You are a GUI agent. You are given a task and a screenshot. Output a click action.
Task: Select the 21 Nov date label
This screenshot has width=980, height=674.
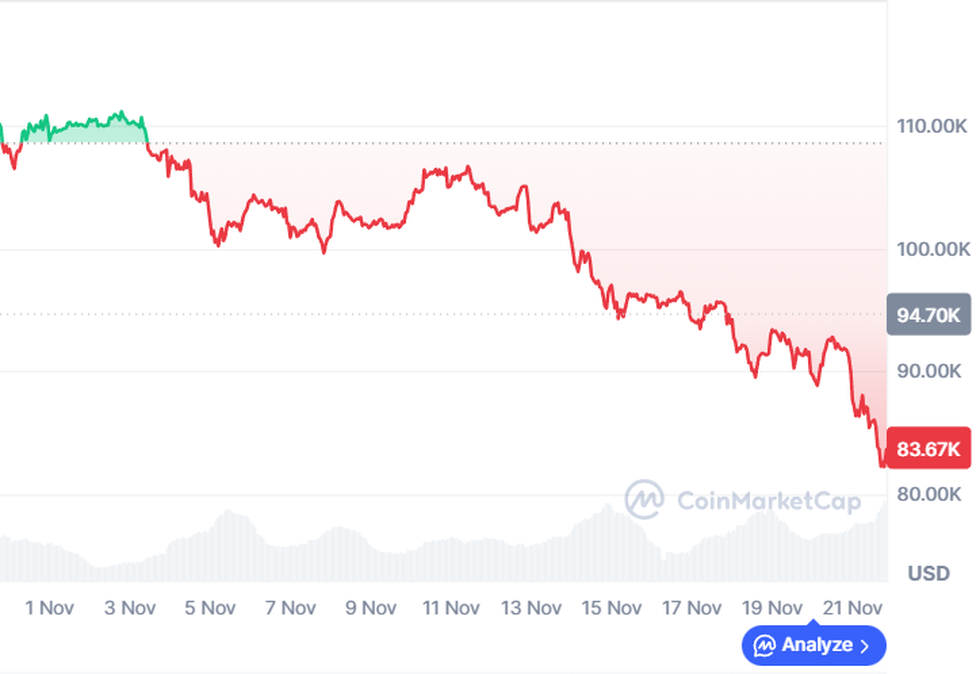point(853,607)
